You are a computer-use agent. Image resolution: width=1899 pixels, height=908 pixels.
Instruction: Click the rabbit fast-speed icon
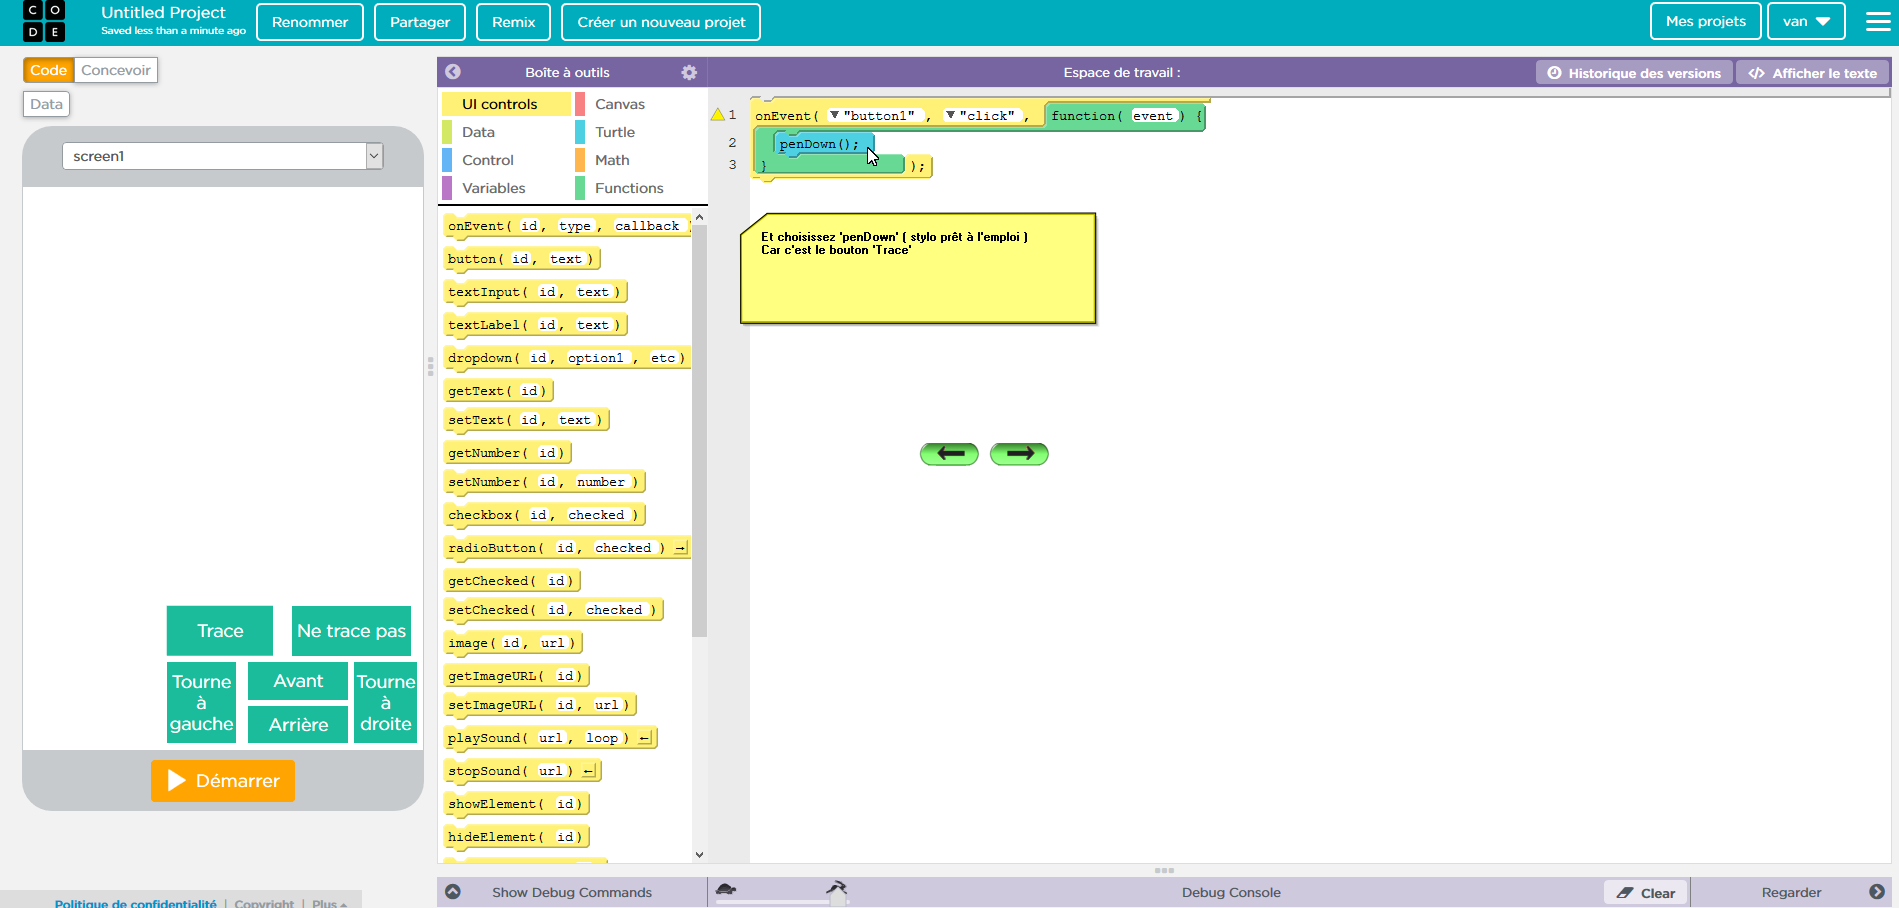pos(837,887)
